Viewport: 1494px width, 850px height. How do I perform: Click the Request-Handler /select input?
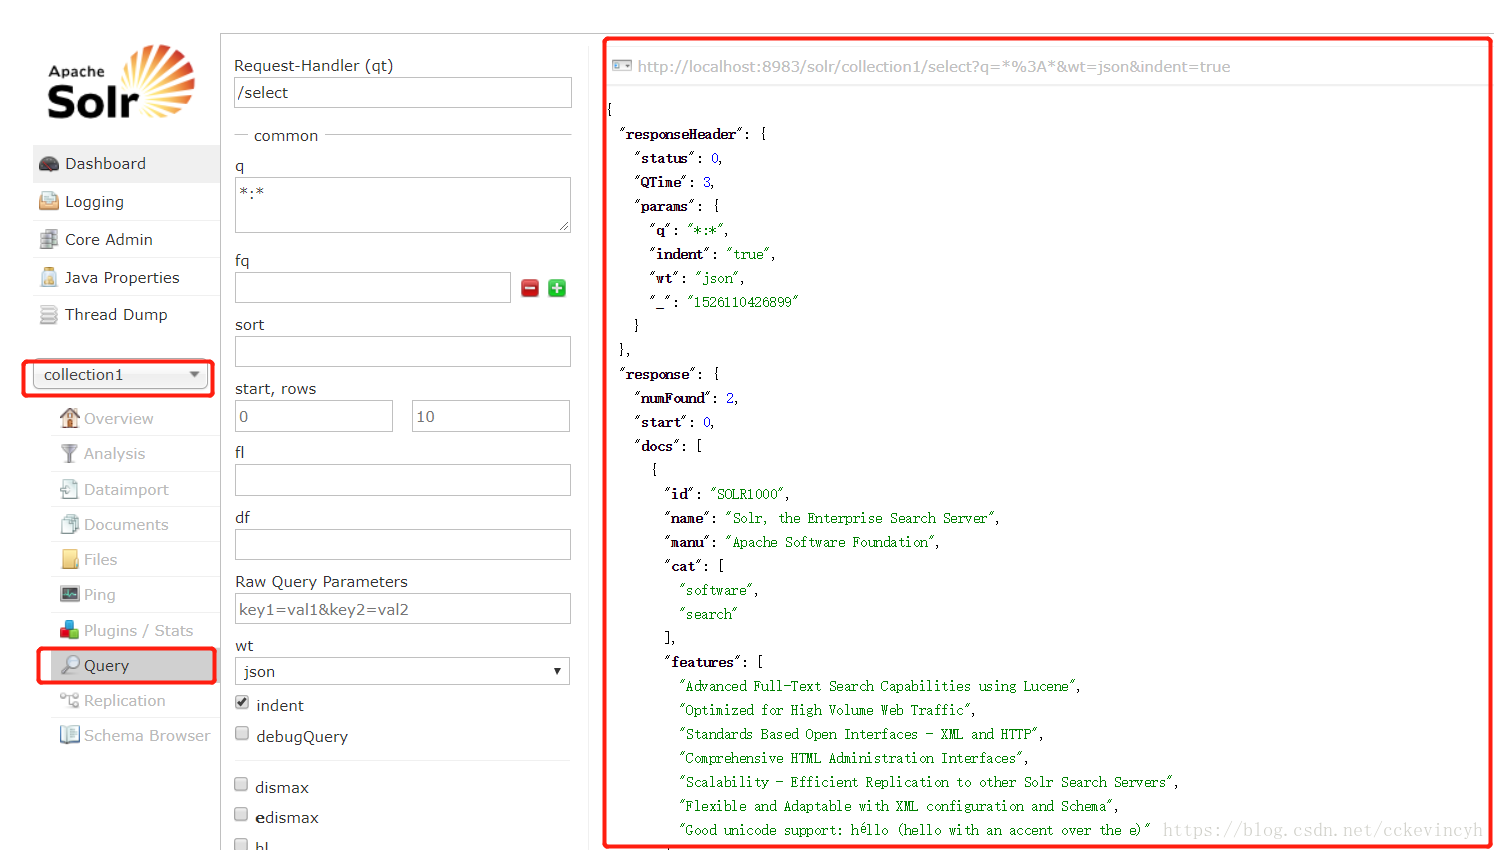click(403, 92)
